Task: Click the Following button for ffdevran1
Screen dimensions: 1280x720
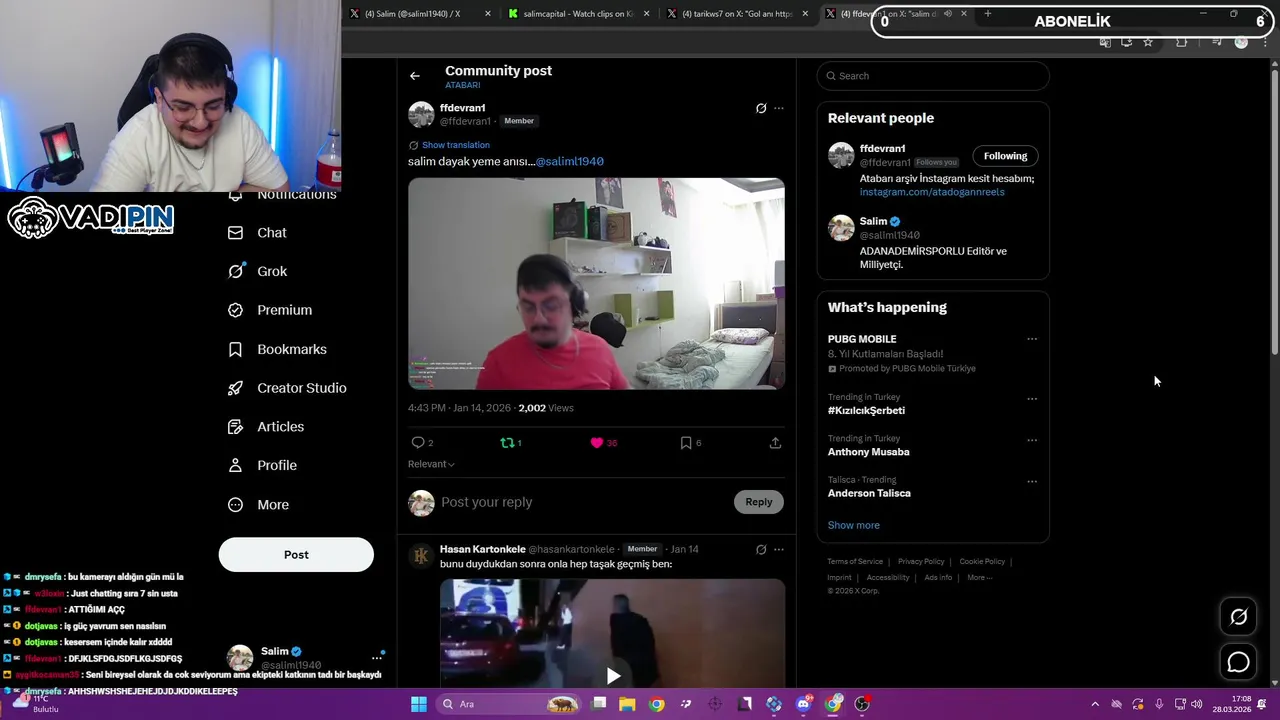Action: point(1005,156)
